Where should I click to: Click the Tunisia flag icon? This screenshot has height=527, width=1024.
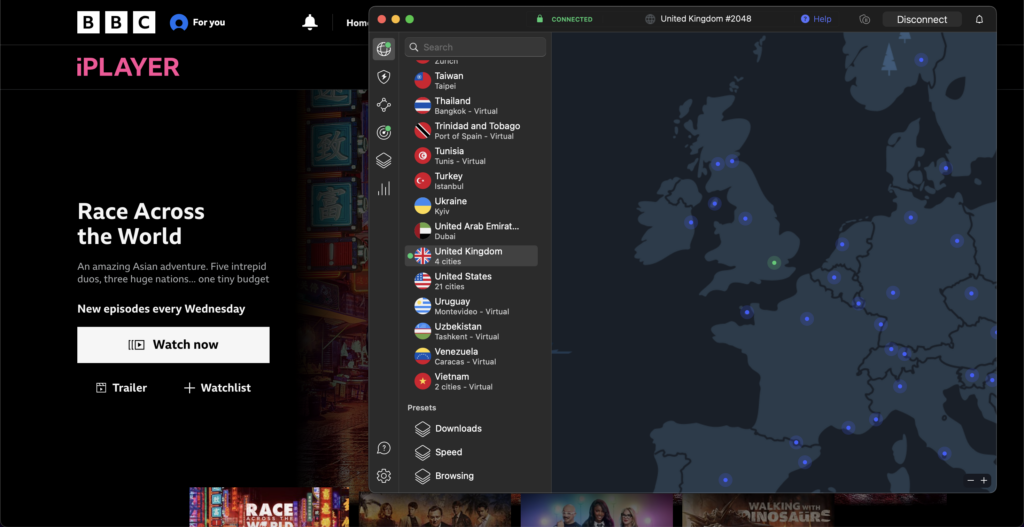[423, 155]
